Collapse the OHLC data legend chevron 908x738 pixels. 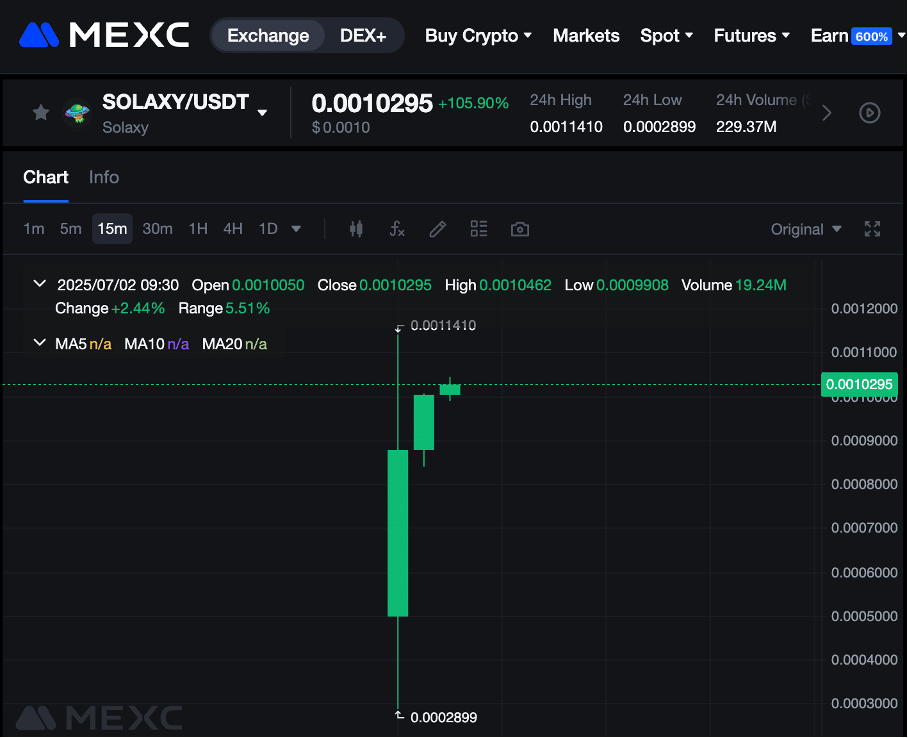40,285
